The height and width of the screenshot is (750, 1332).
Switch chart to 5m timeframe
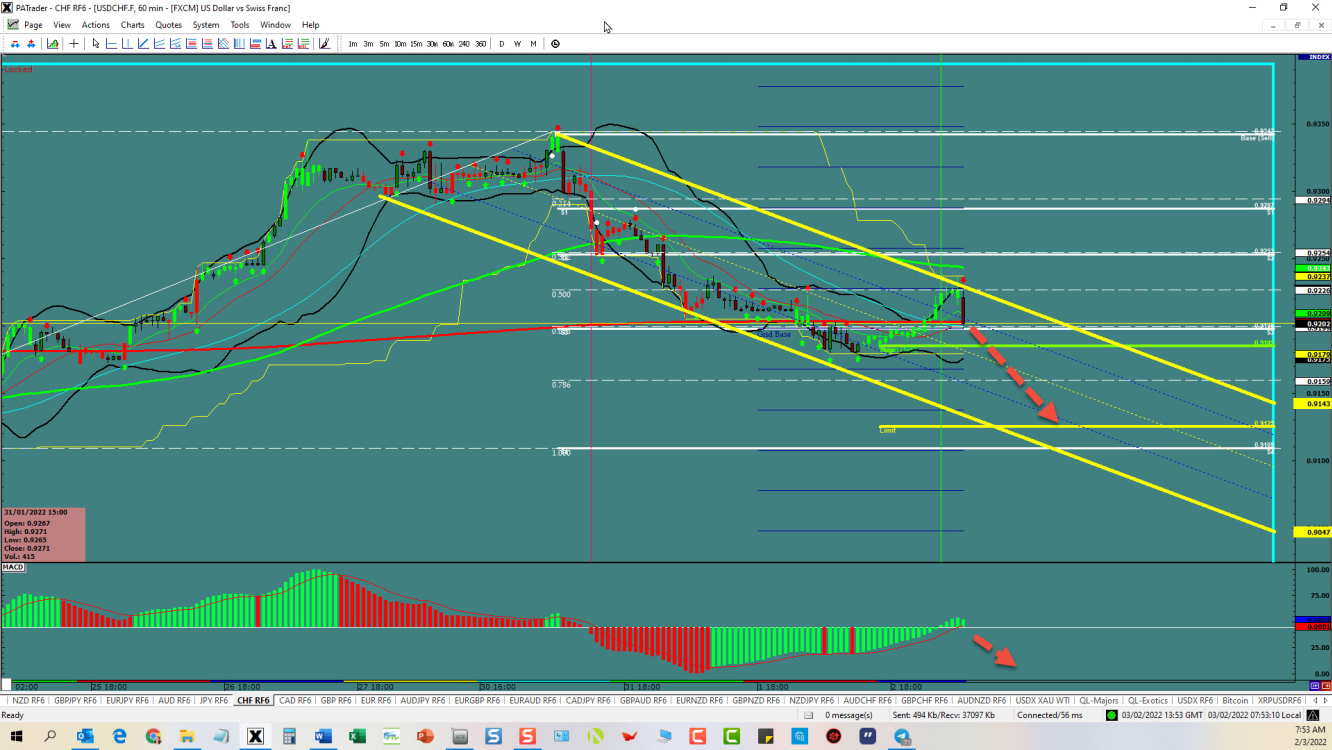[x=384, y=44]
